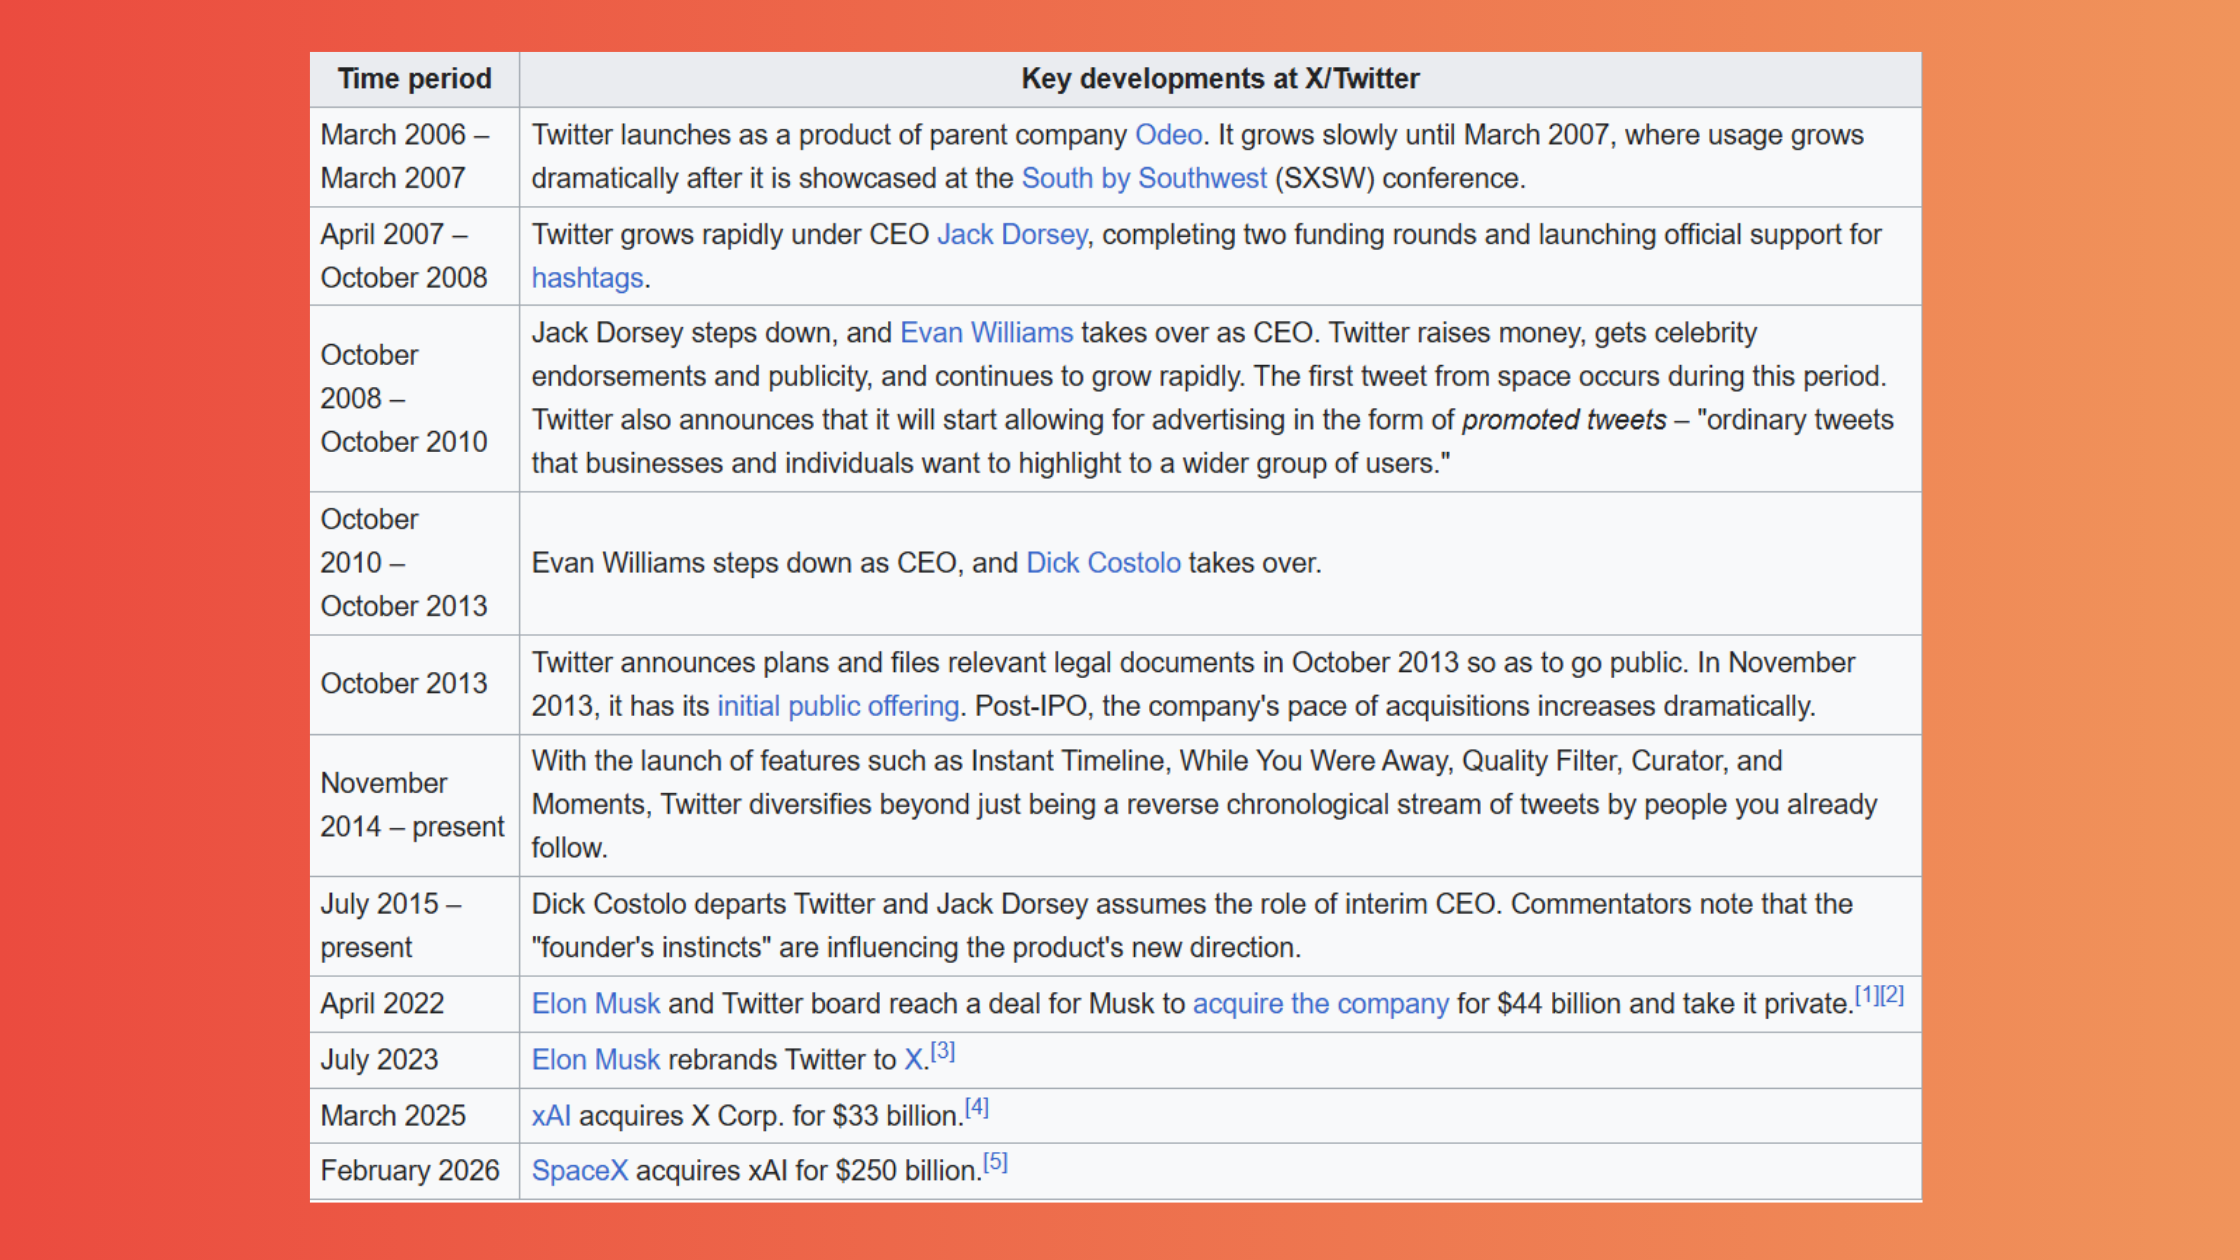Click Elon Musk link in July 2023 row
2240x1260 pixels.
[595, 1060]
